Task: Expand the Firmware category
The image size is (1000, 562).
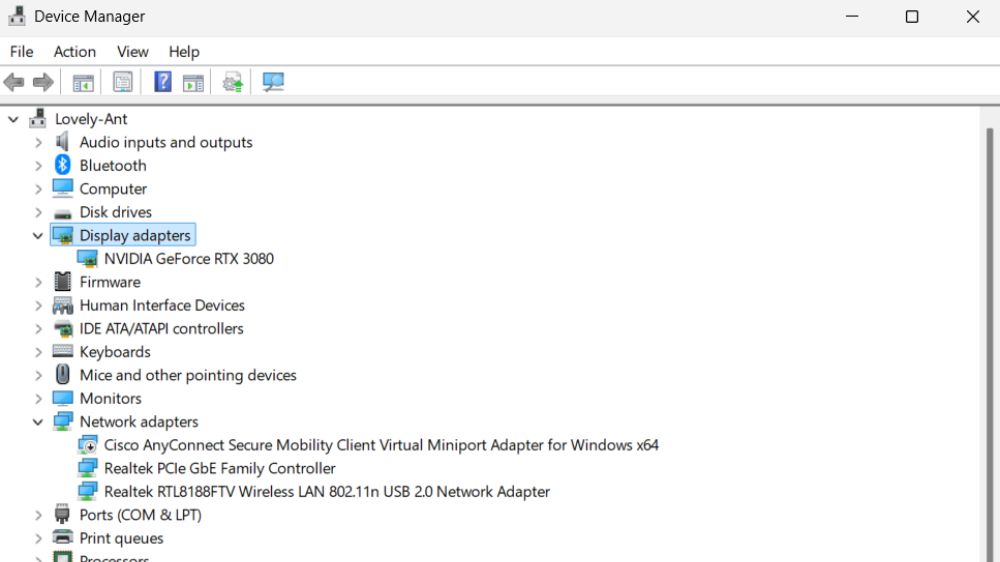Action: pos(38,282)
